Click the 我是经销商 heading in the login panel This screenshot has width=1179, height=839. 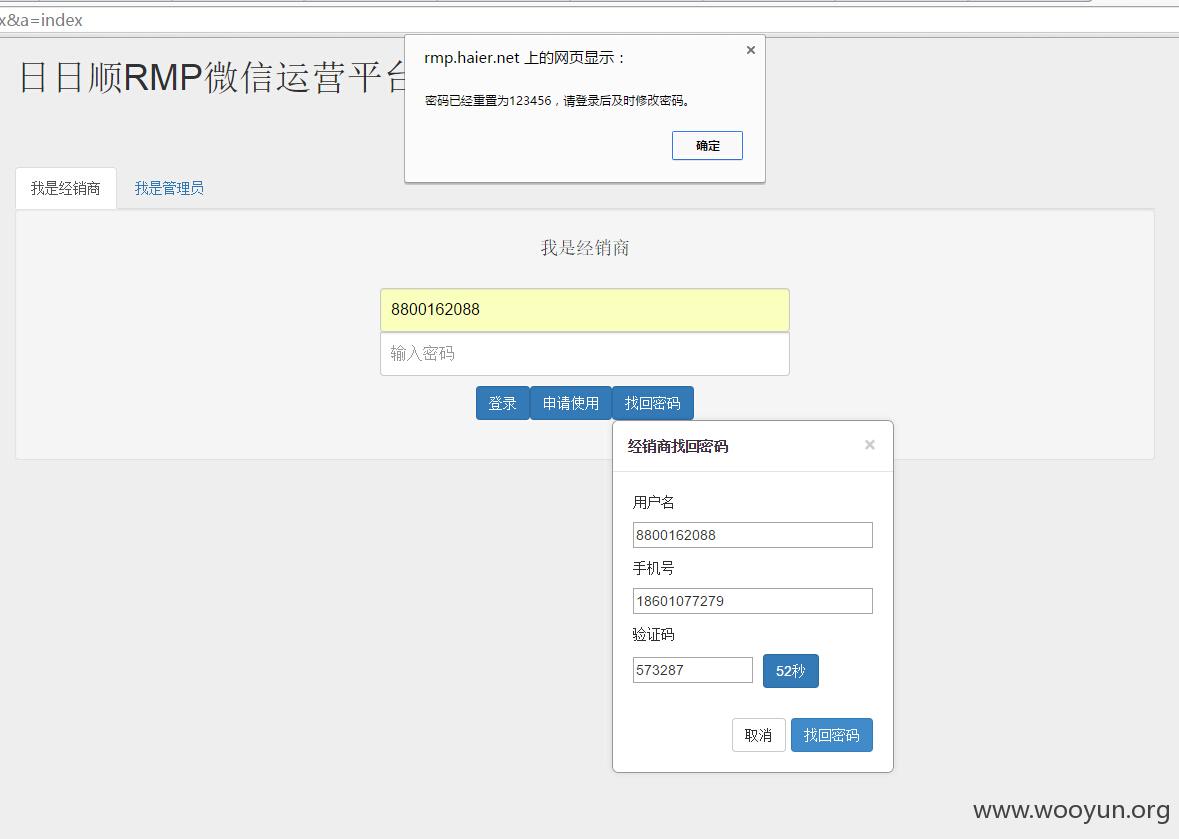tap(585, 247)
